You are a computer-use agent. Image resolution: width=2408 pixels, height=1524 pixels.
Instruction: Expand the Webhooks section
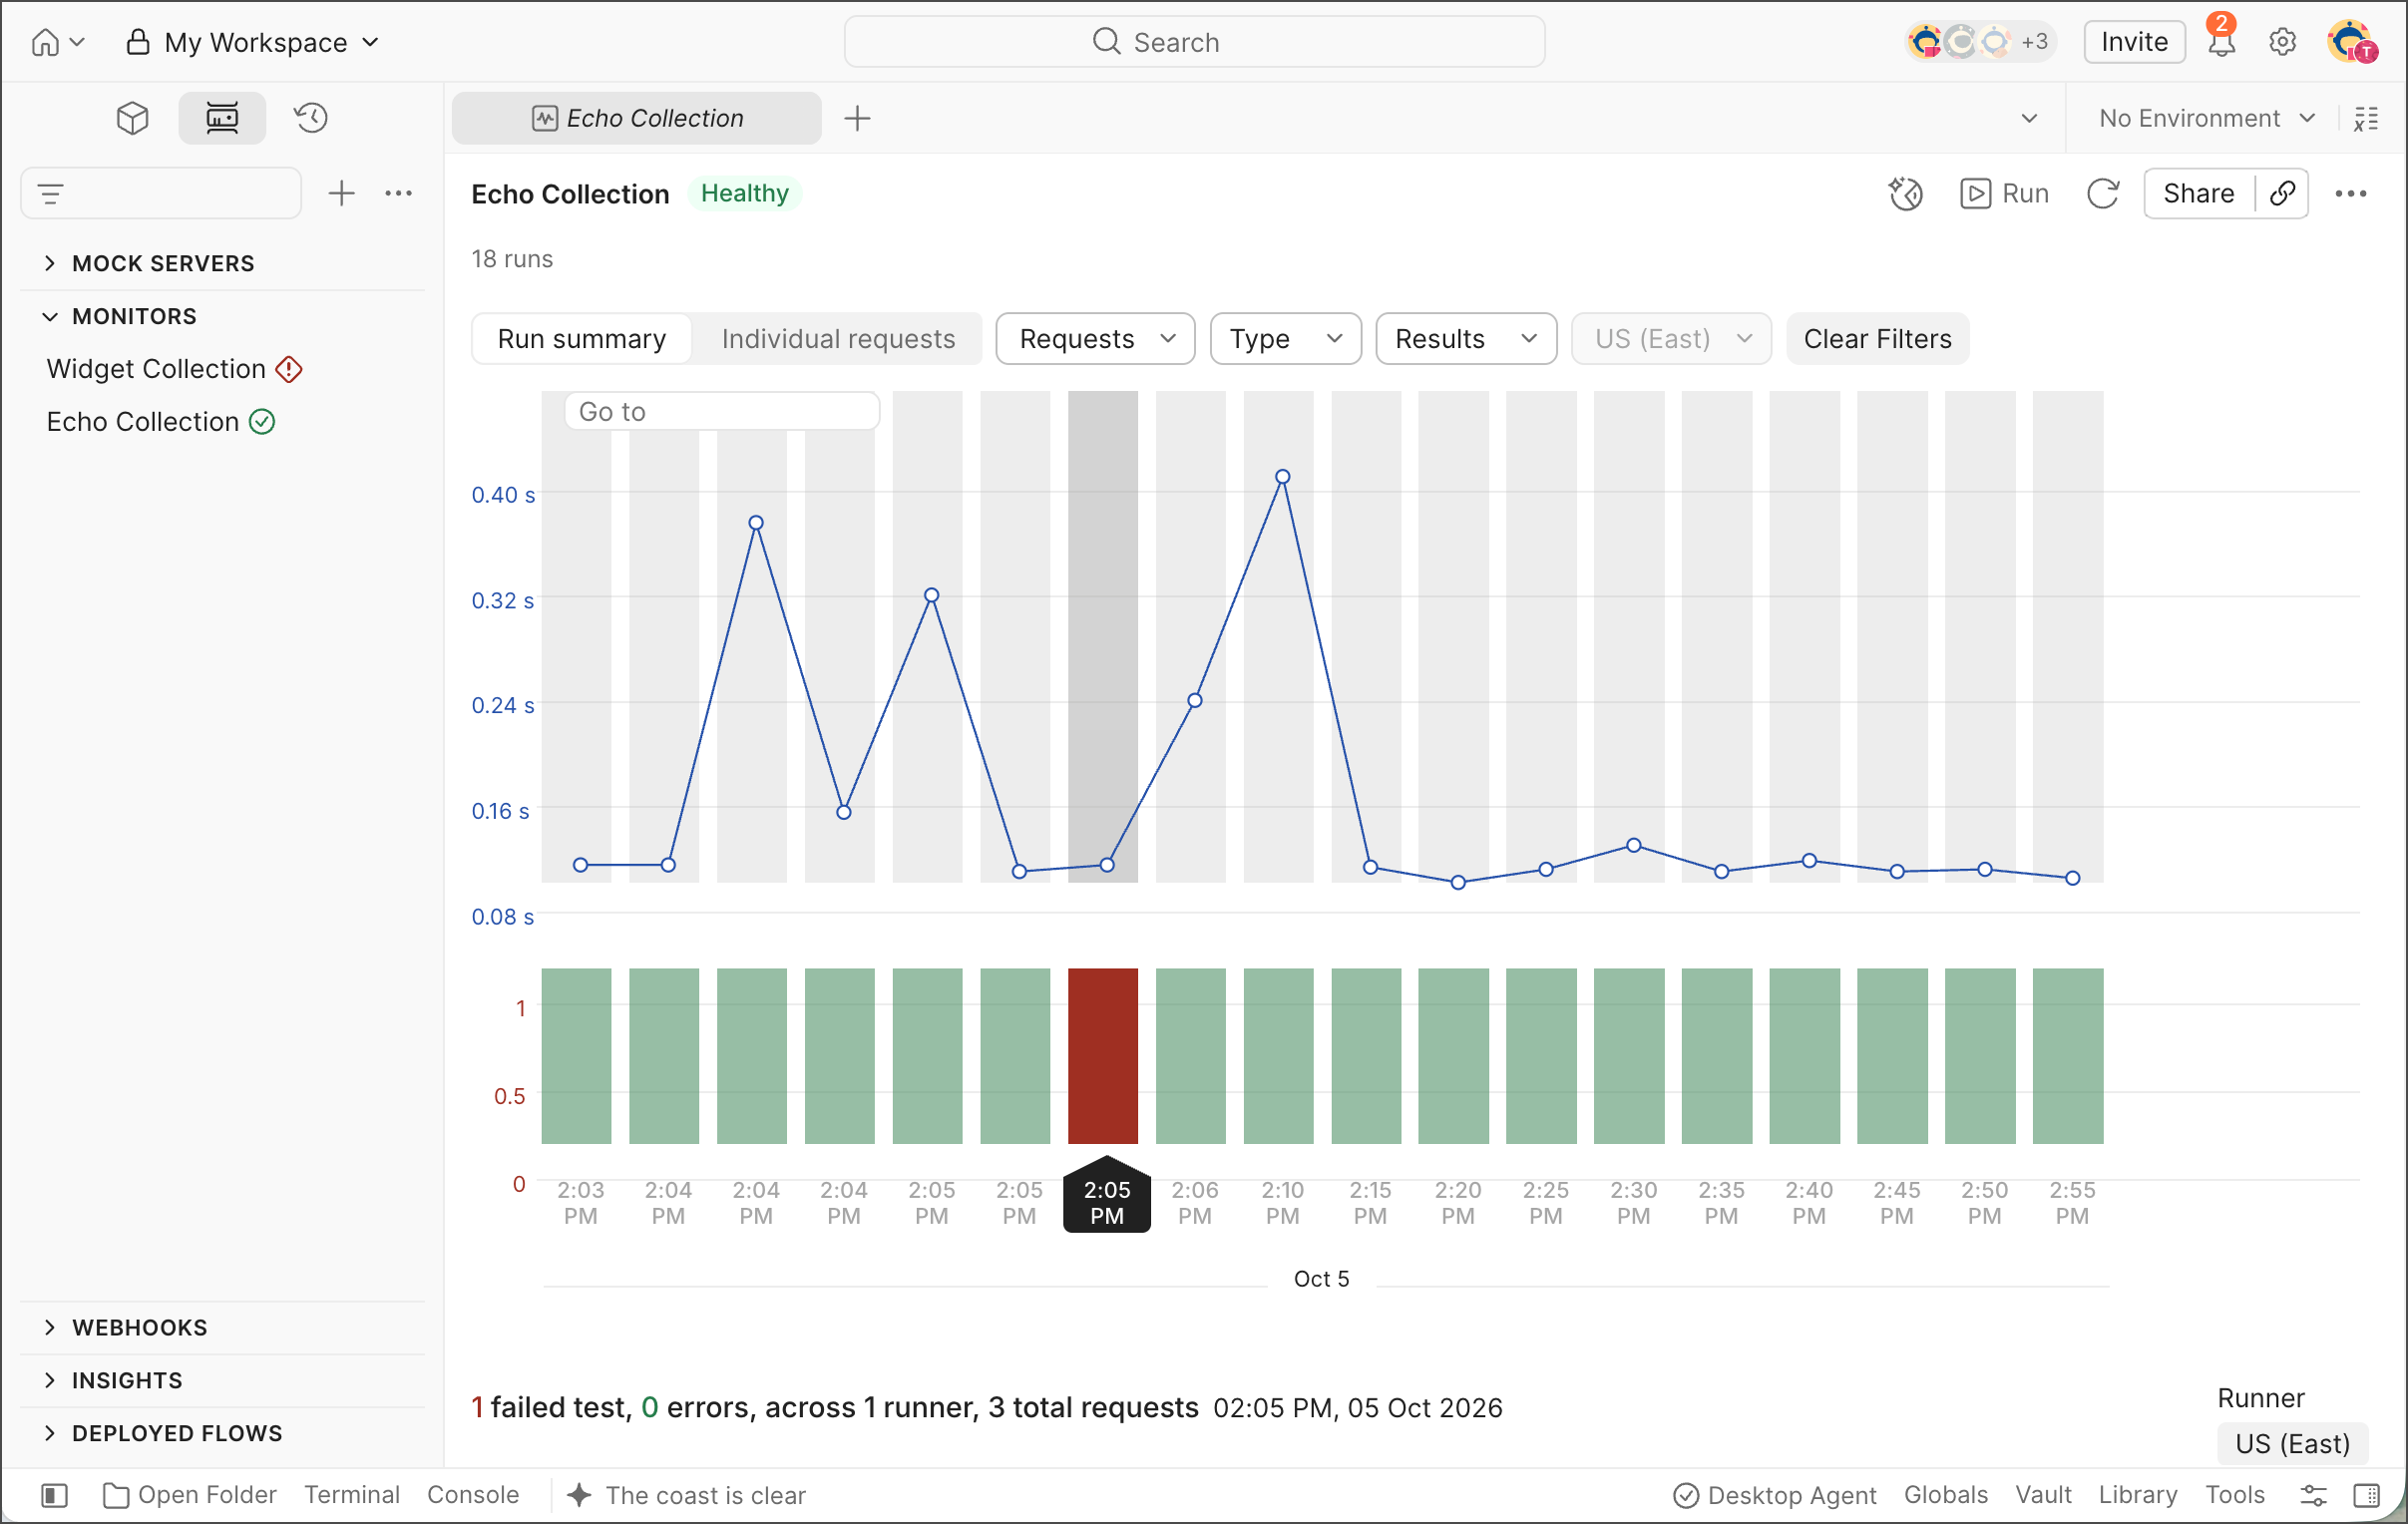[x=126, y=1328]
